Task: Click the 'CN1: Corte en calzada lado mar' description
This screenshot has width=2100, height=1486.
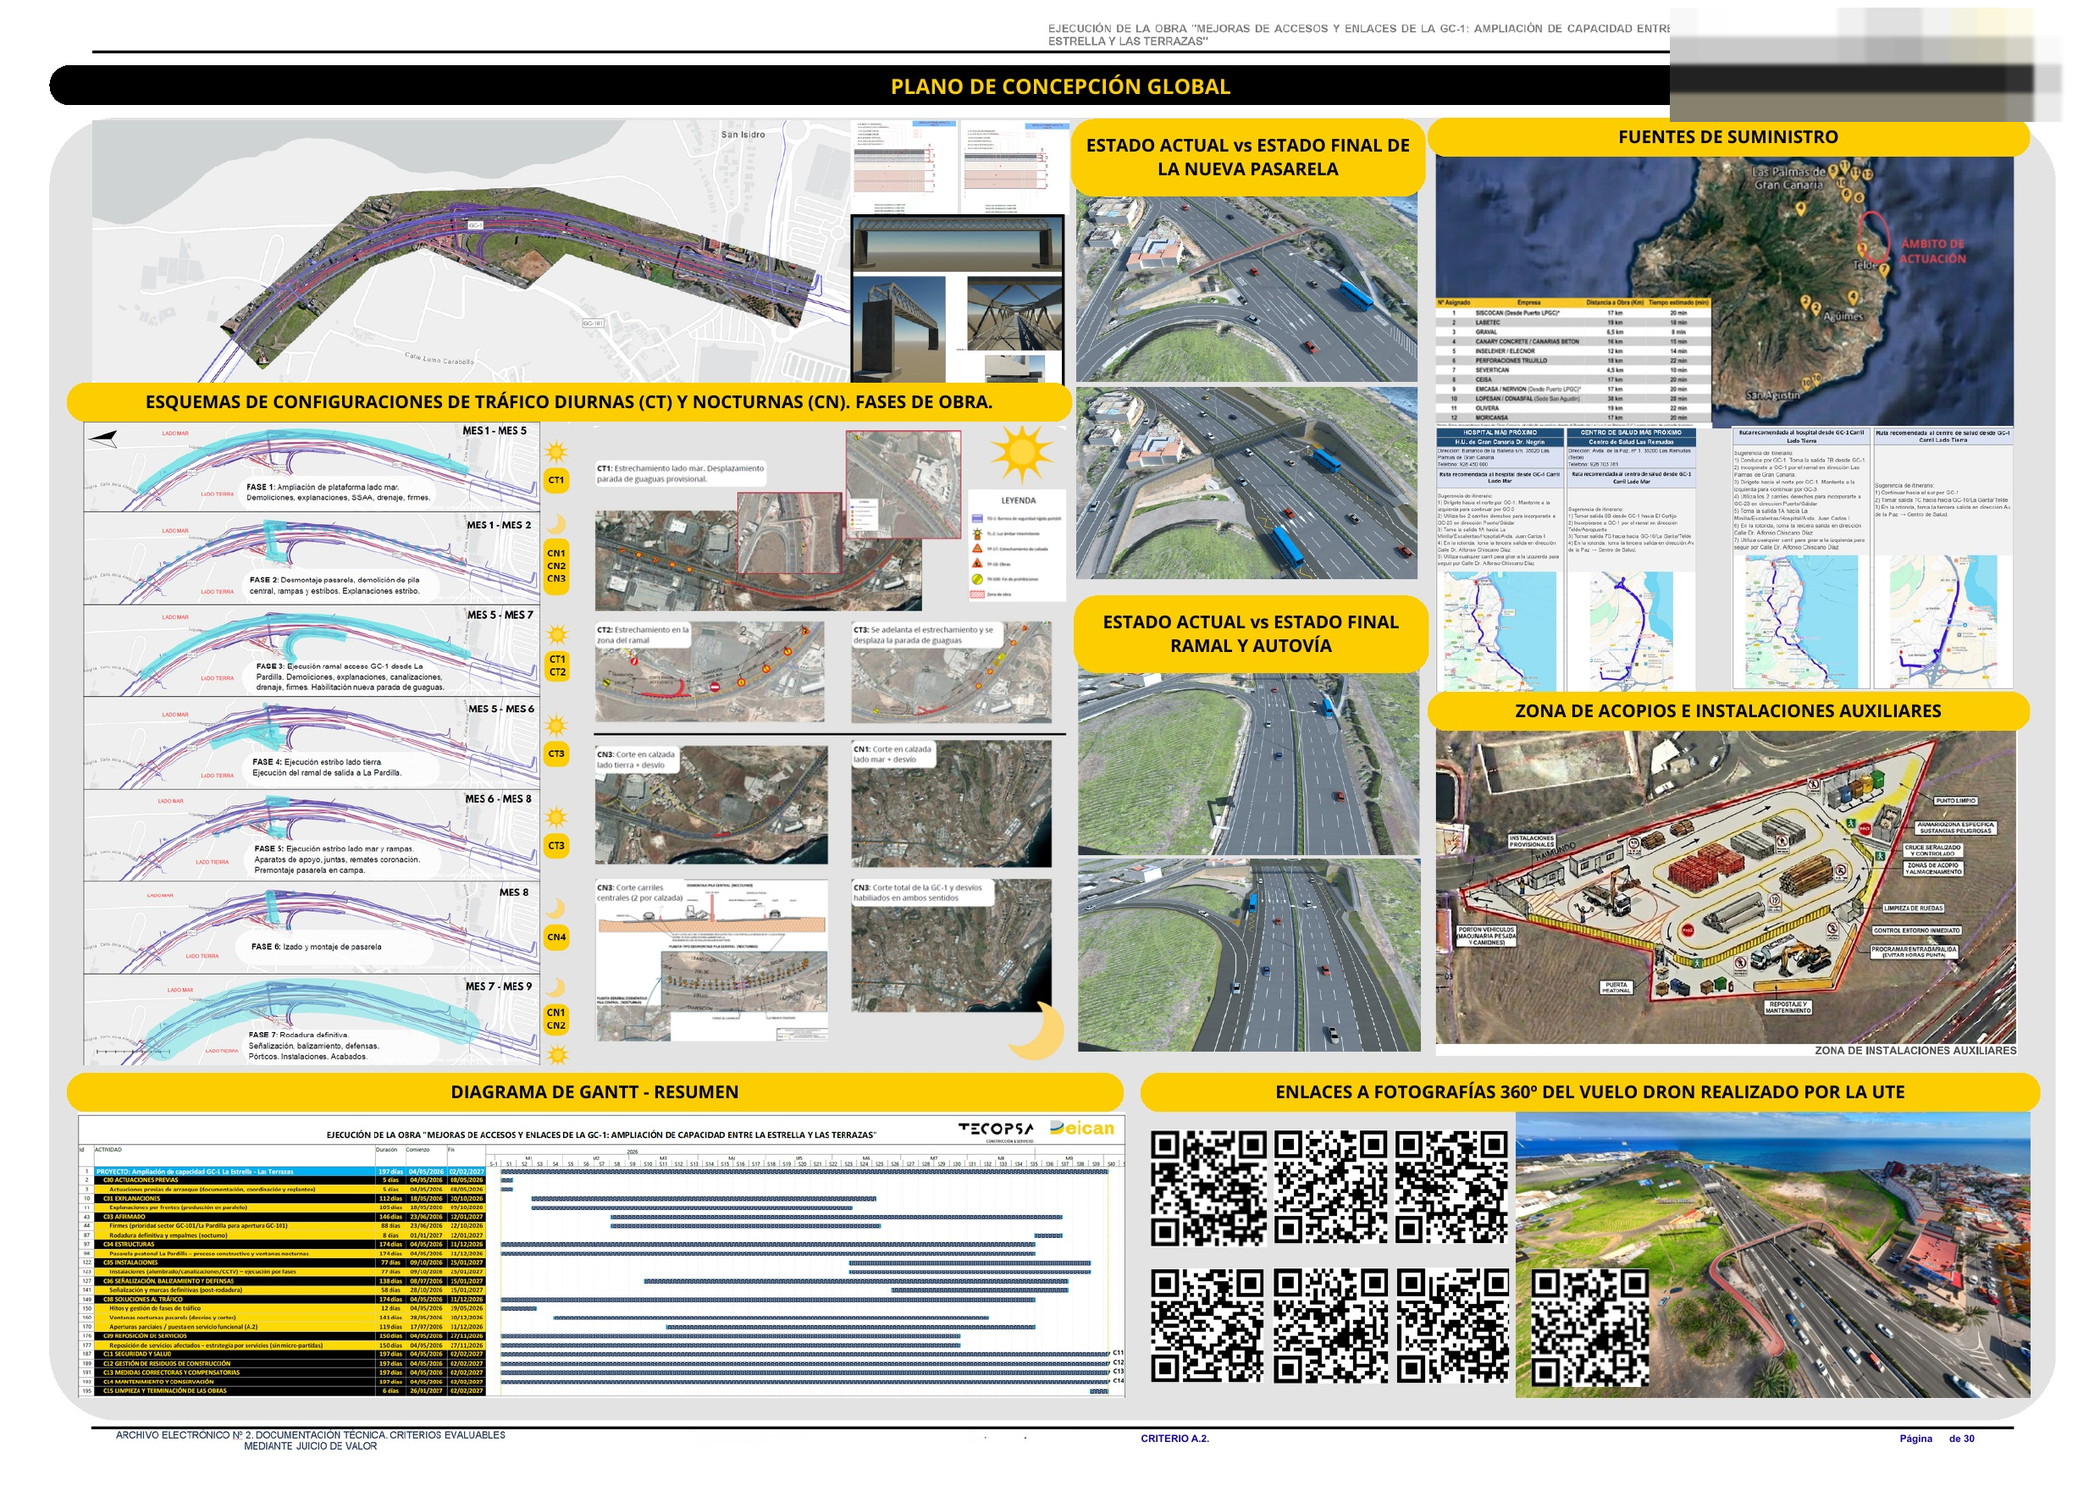Action: (x=892, y=754)
